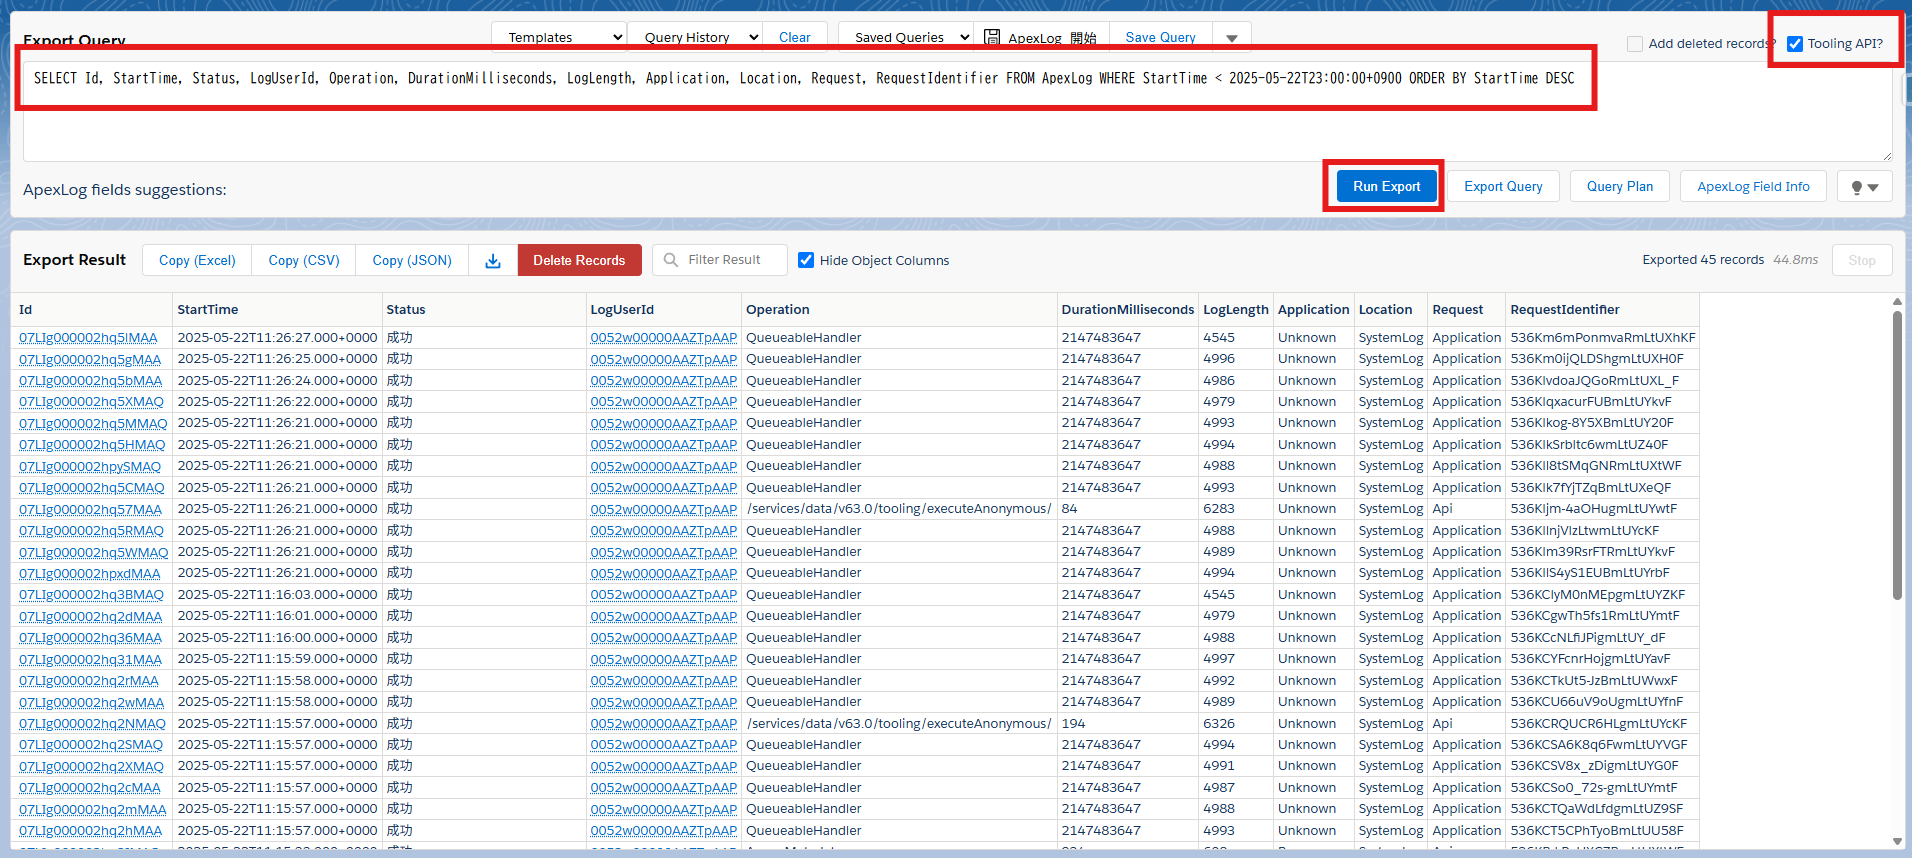Click the LogUserId column header
The image size is (1912, 858).
click(664, 310)
